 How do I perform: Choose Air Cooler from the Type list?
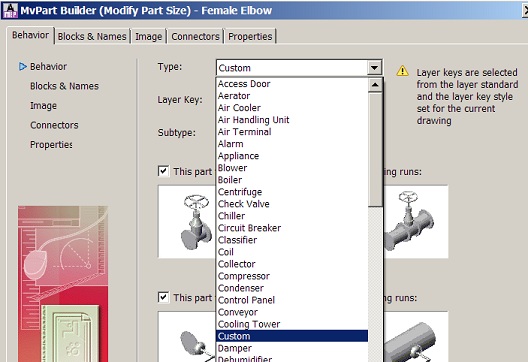coord(292,108)
